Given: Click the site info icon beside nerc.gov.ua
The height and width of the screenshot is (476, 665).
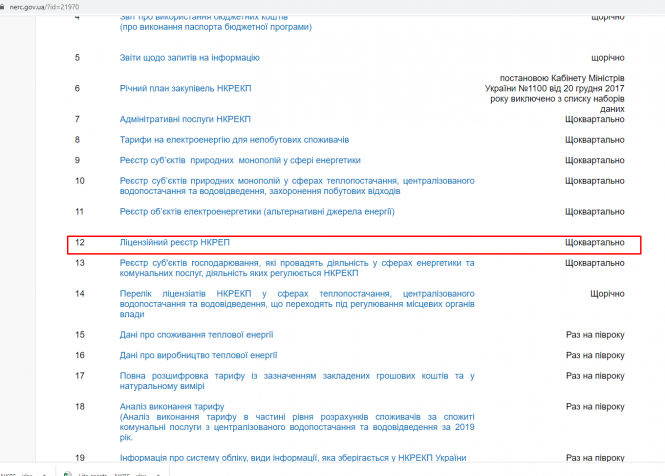Looking at the screenshot, I should coord(4,5).
